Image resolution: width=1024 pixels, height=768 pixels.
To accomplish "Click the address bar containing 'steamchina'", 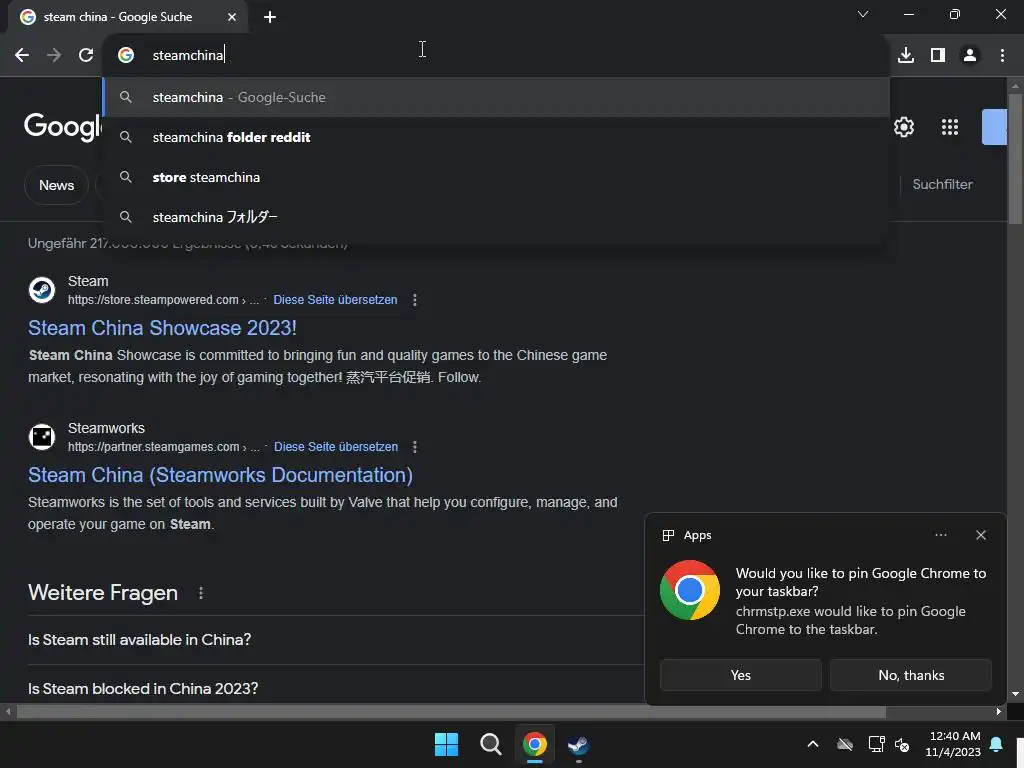I will (496, 56).
